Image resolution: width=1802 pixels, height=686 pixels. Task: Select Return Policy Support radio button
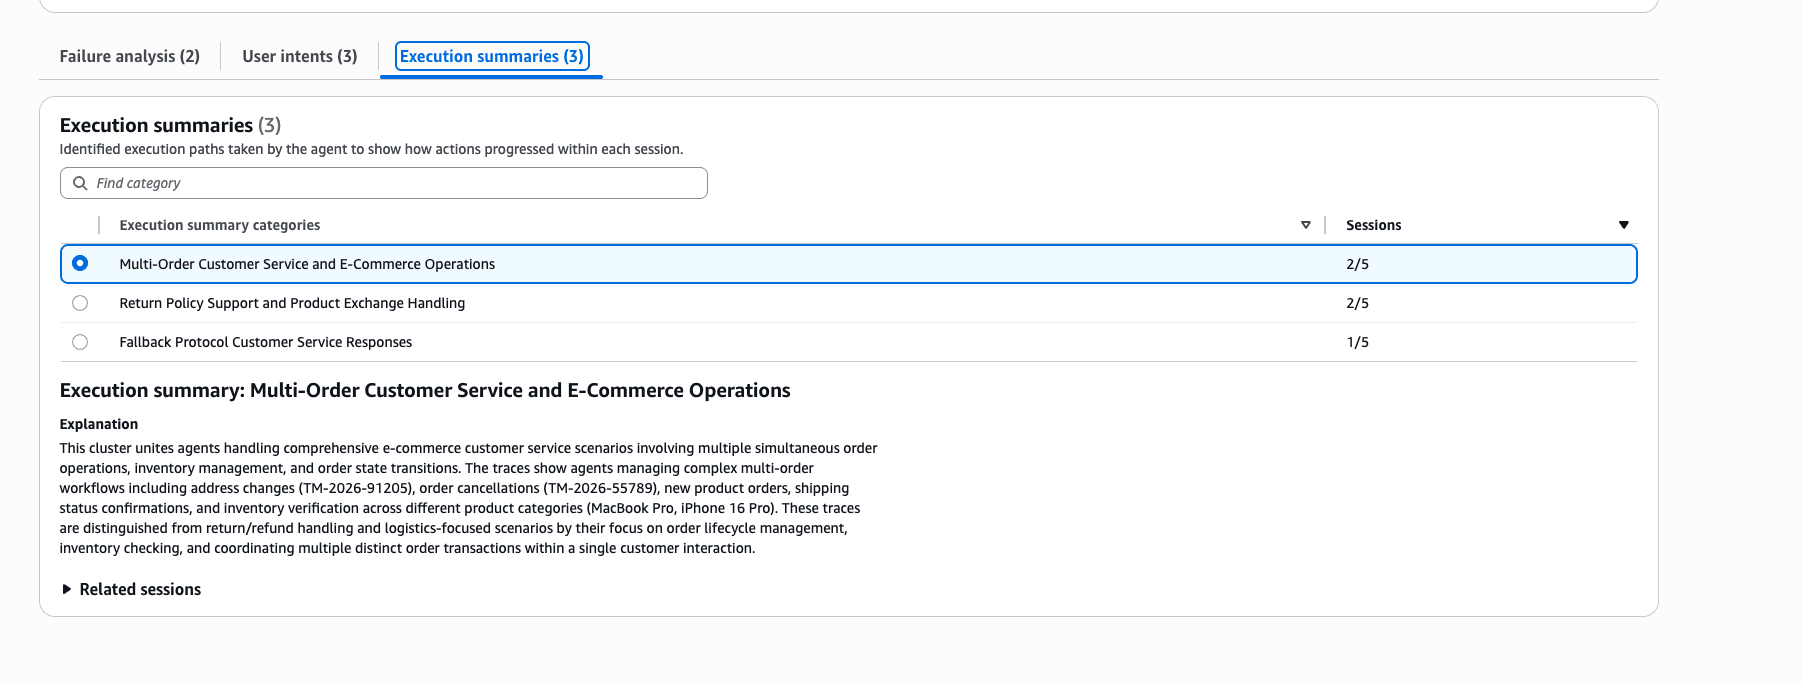(x=80, y=303)
